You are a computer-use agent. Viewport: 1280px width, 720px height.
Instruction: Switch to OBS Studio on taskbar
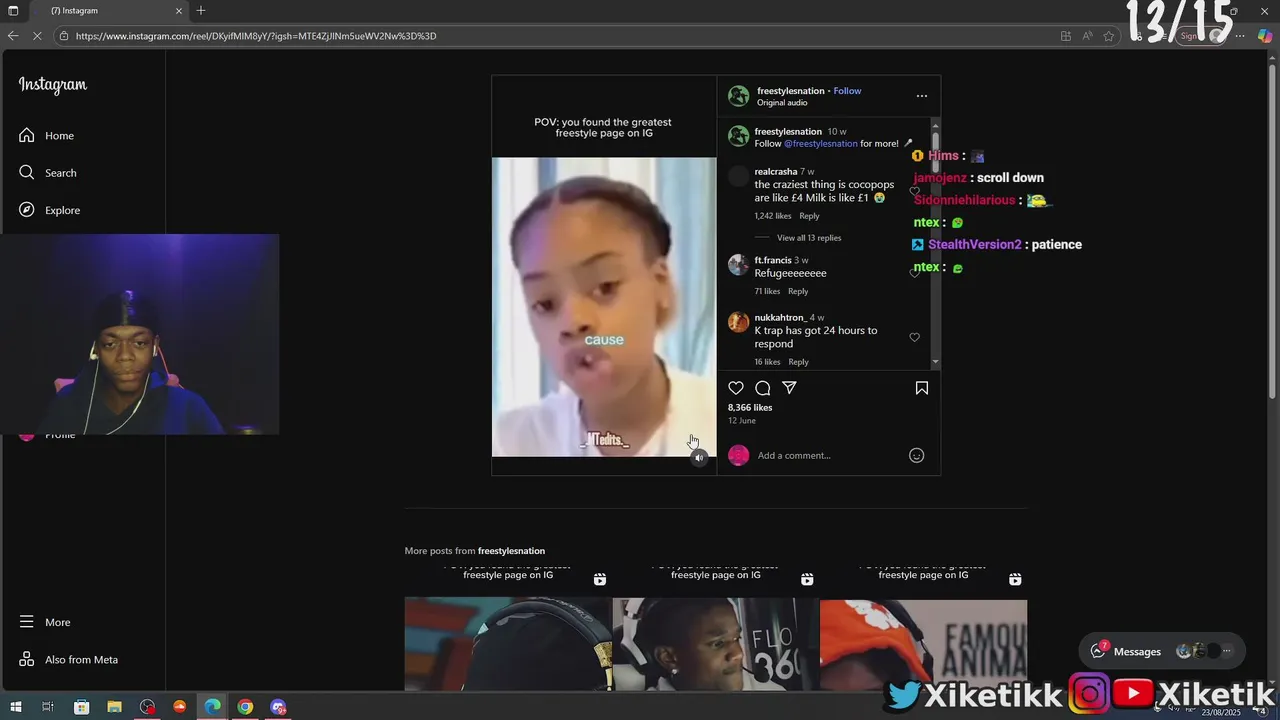pyautogui.click(x=148, y=707)
